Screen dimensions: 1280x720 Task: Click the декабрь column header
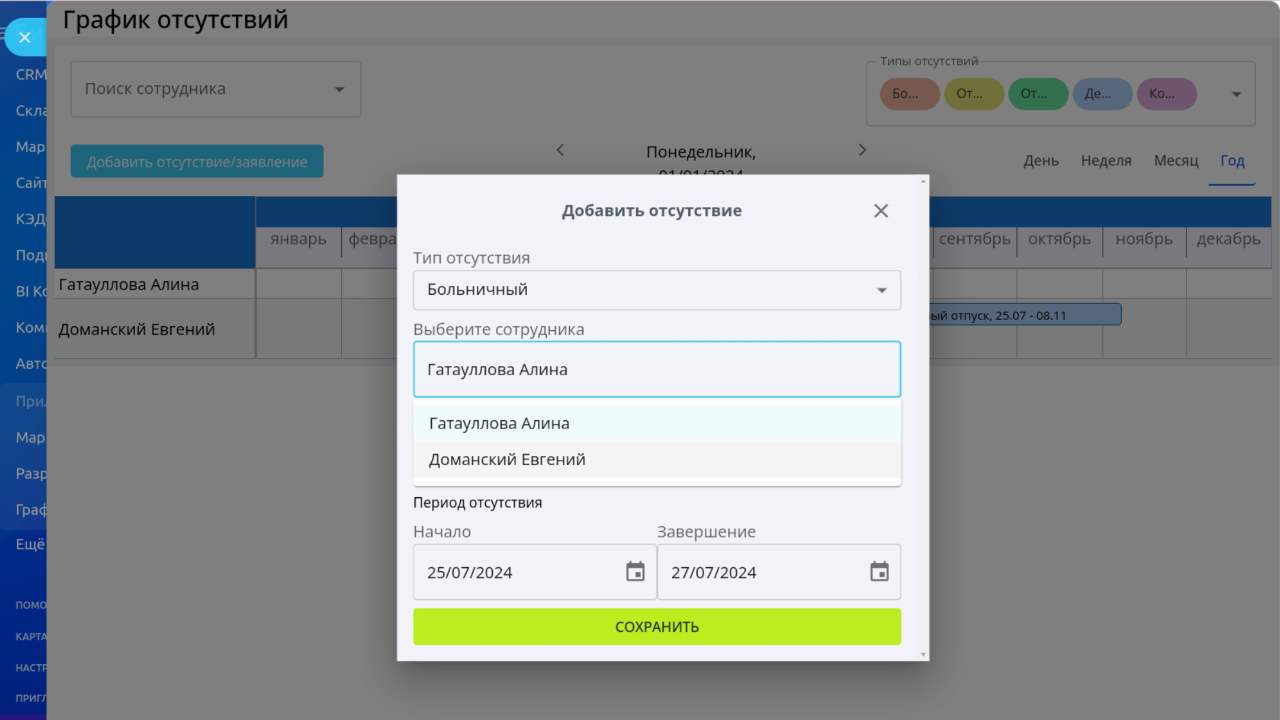pos(1228,240)
